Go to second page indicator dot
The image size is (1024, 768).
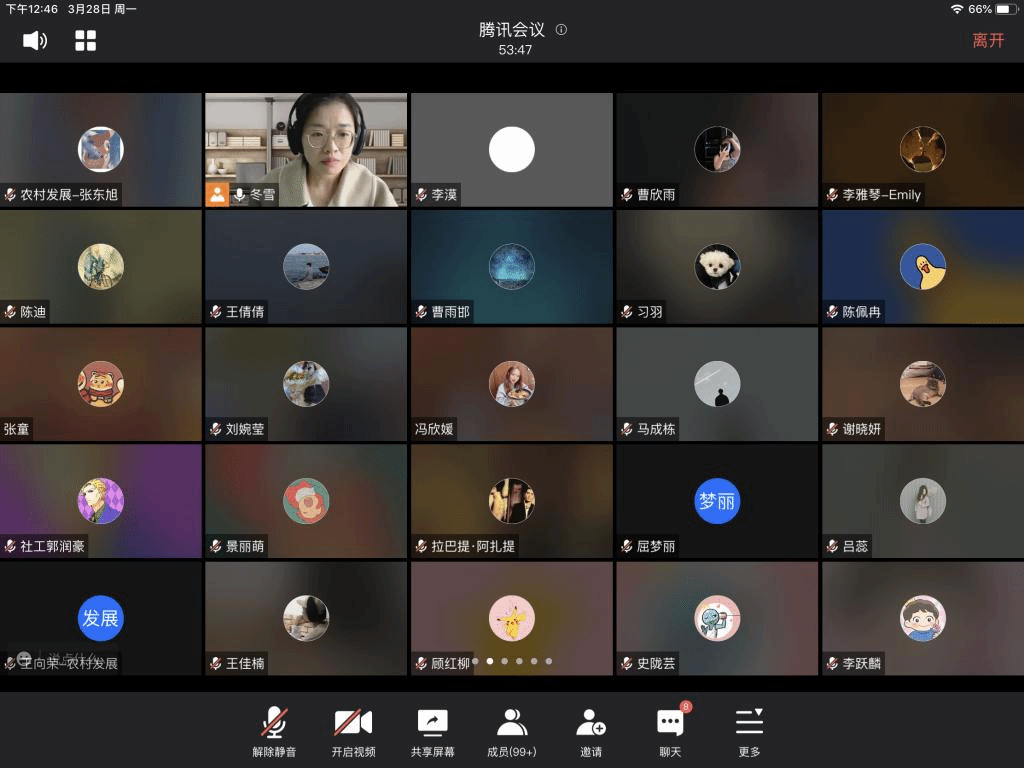coord(489,661)
